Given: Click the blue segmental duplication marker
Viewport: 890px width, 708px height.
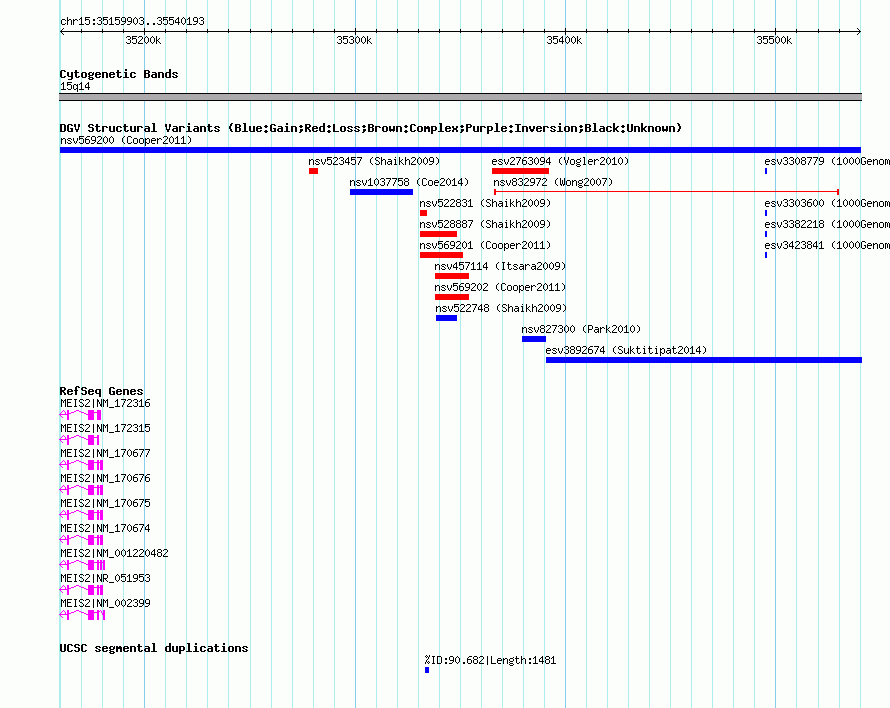Looking at the screenshot, I should click(x=427, y=671).
